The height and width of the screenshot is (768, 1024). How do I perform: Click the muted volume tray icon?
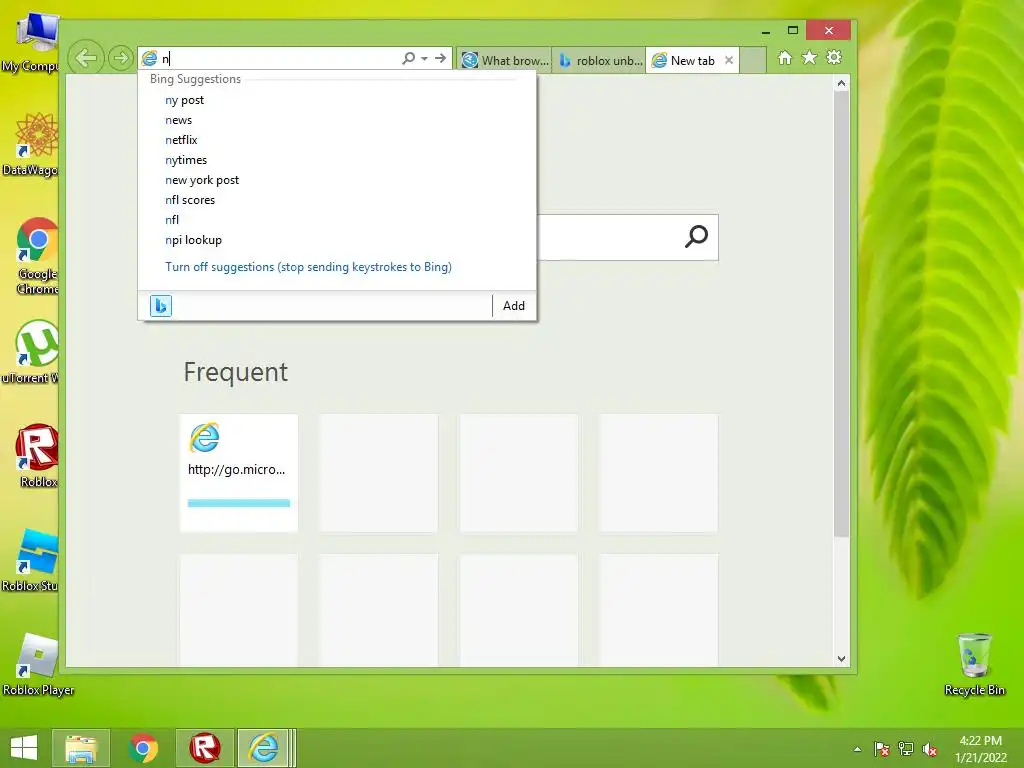(x=930, y=749)
